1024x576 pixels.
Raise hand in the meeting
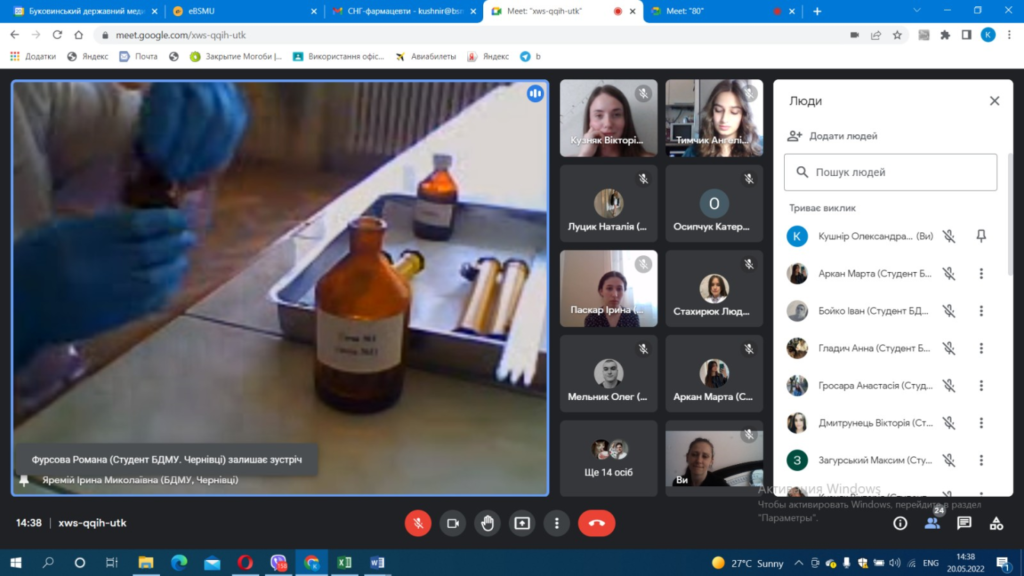coord(487,523)
